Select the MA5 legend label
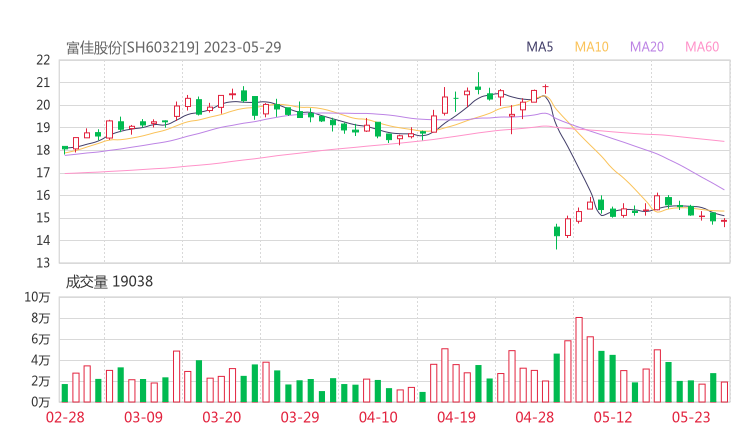Viewport: 740px width, 440px height. point(539,47)
